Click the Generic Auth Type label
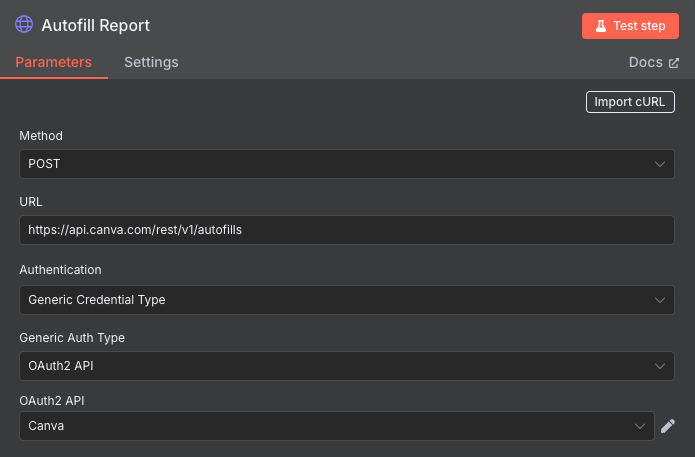 point(72,338)
